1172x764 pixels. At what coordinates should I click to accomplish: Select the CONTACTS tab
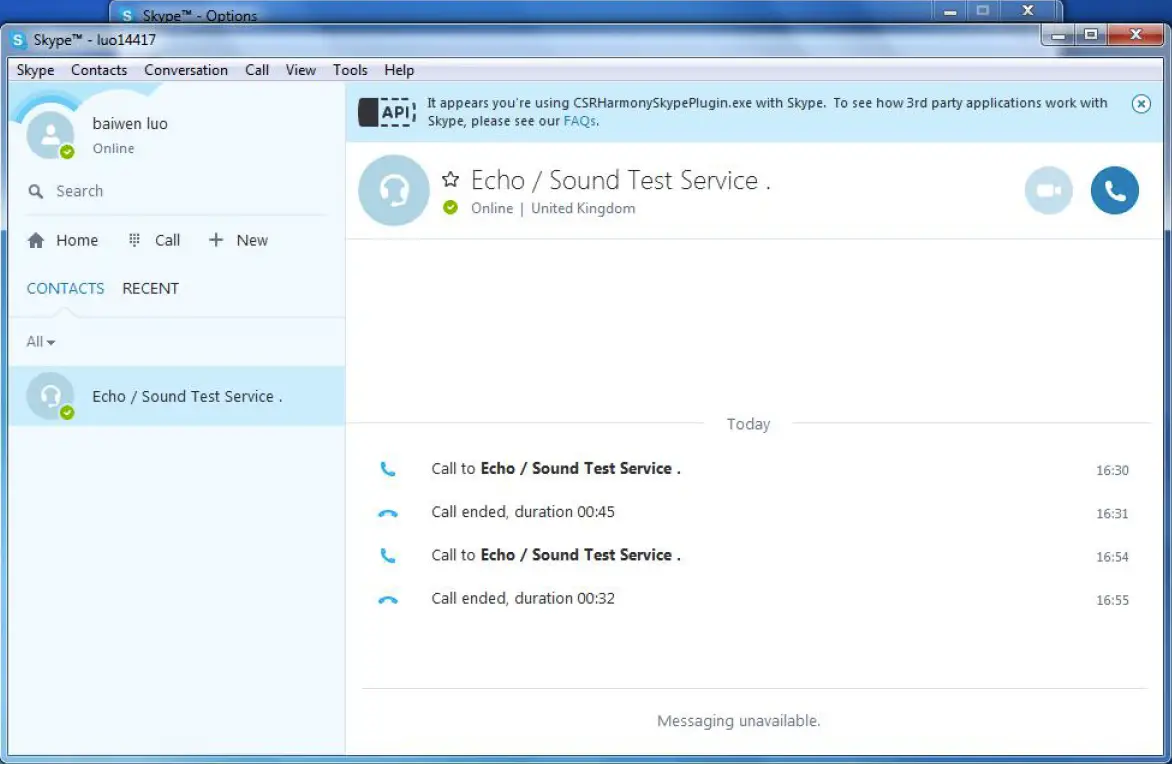(65, 288)
